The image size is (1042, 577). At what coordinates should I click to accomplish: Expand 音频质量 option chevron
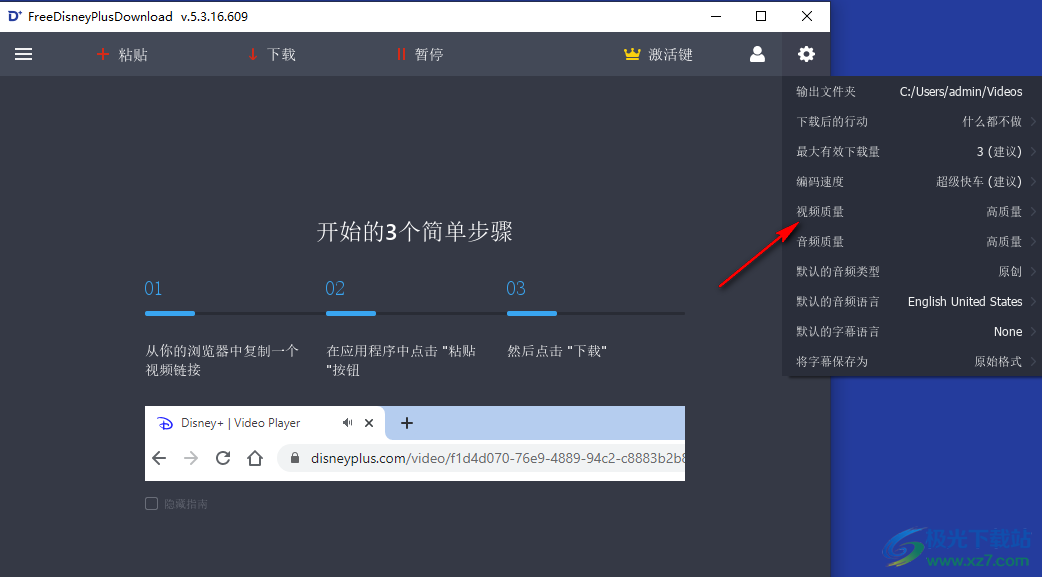[1033, 241]
